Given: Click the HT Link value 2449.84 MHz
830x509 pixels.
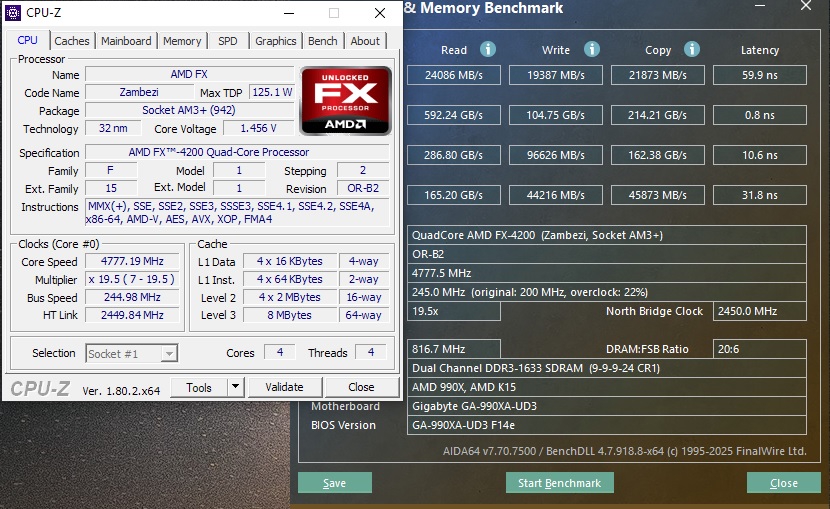Looking at the screenshot, I should 132,315.
